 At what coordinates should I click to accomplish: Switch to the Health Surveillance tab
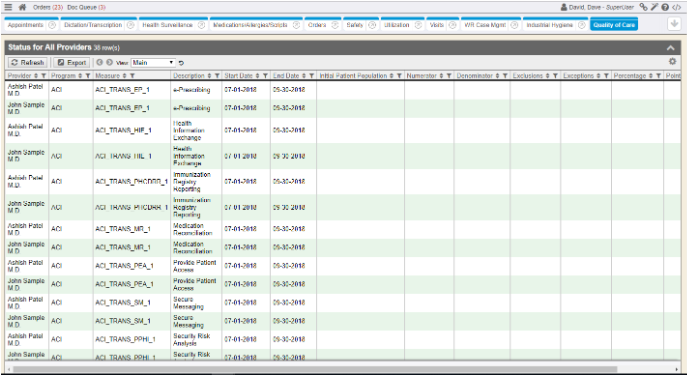(x=167, y=25)
